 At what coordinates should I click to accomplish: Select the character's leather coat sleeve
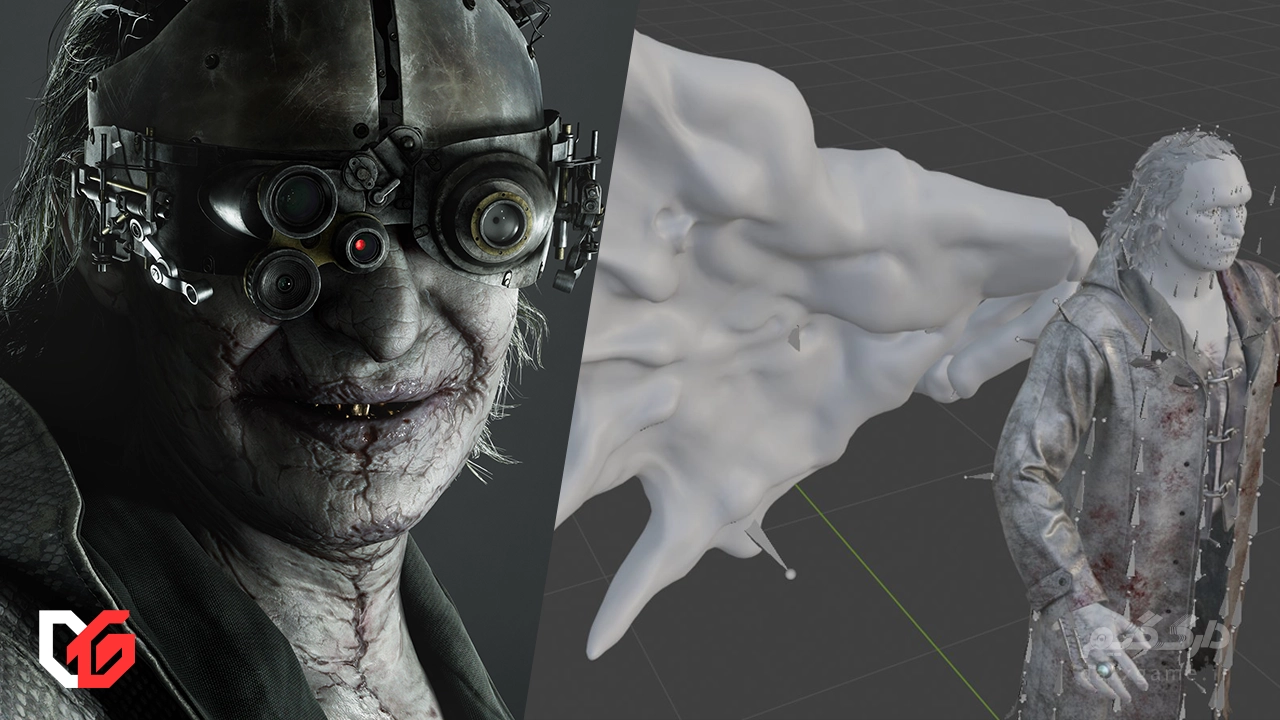click(1030, 500)
